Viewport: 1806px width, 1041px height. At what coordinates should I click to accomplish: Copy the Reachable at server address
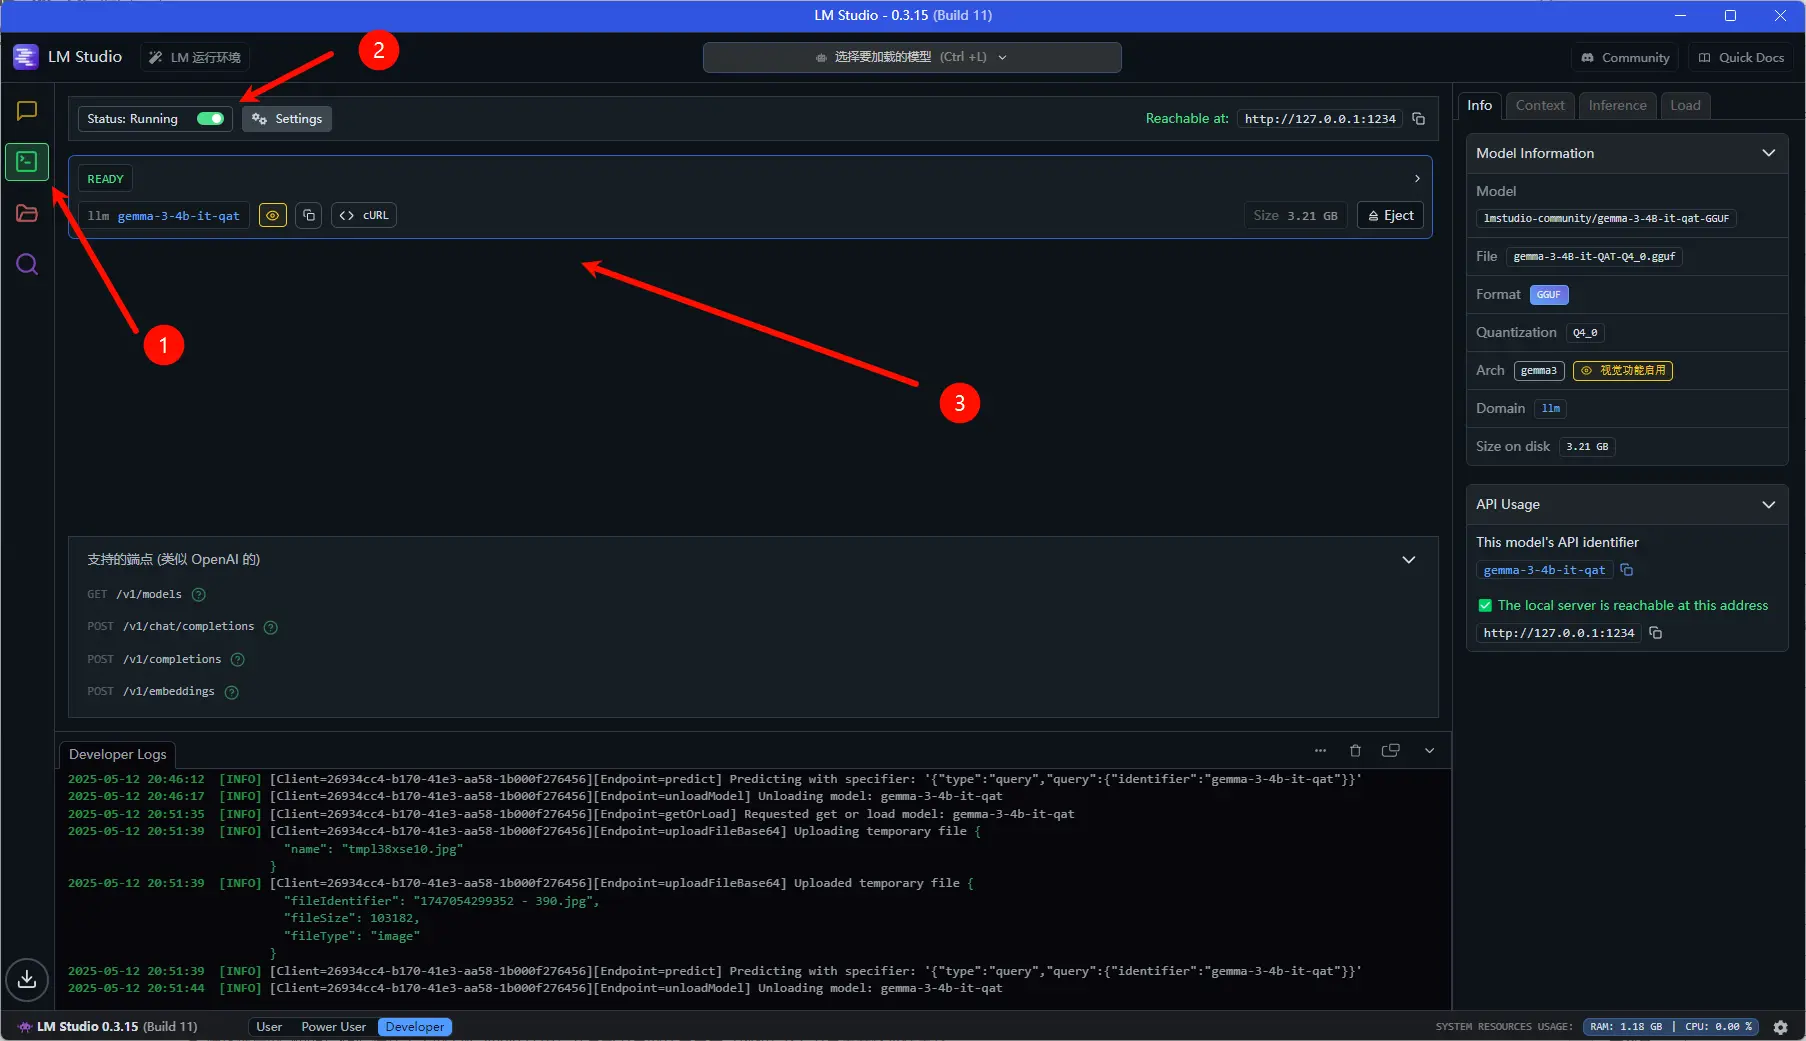point(1418,119)
